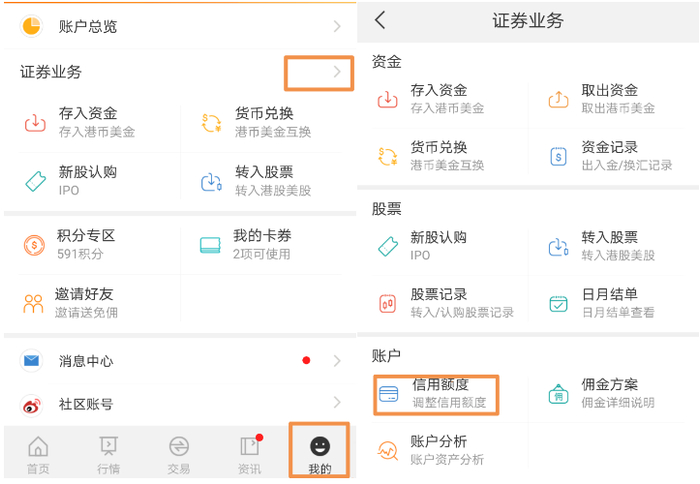This screenshot has height=484, width=700.
Task: Tap 取出资金 withdraw funds icon
Action: tap(558, 99)
